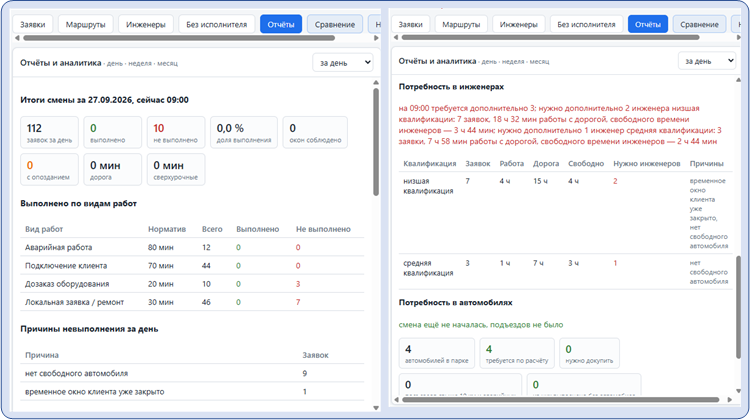Open Сравнение tab in right panel

point(699,24)
